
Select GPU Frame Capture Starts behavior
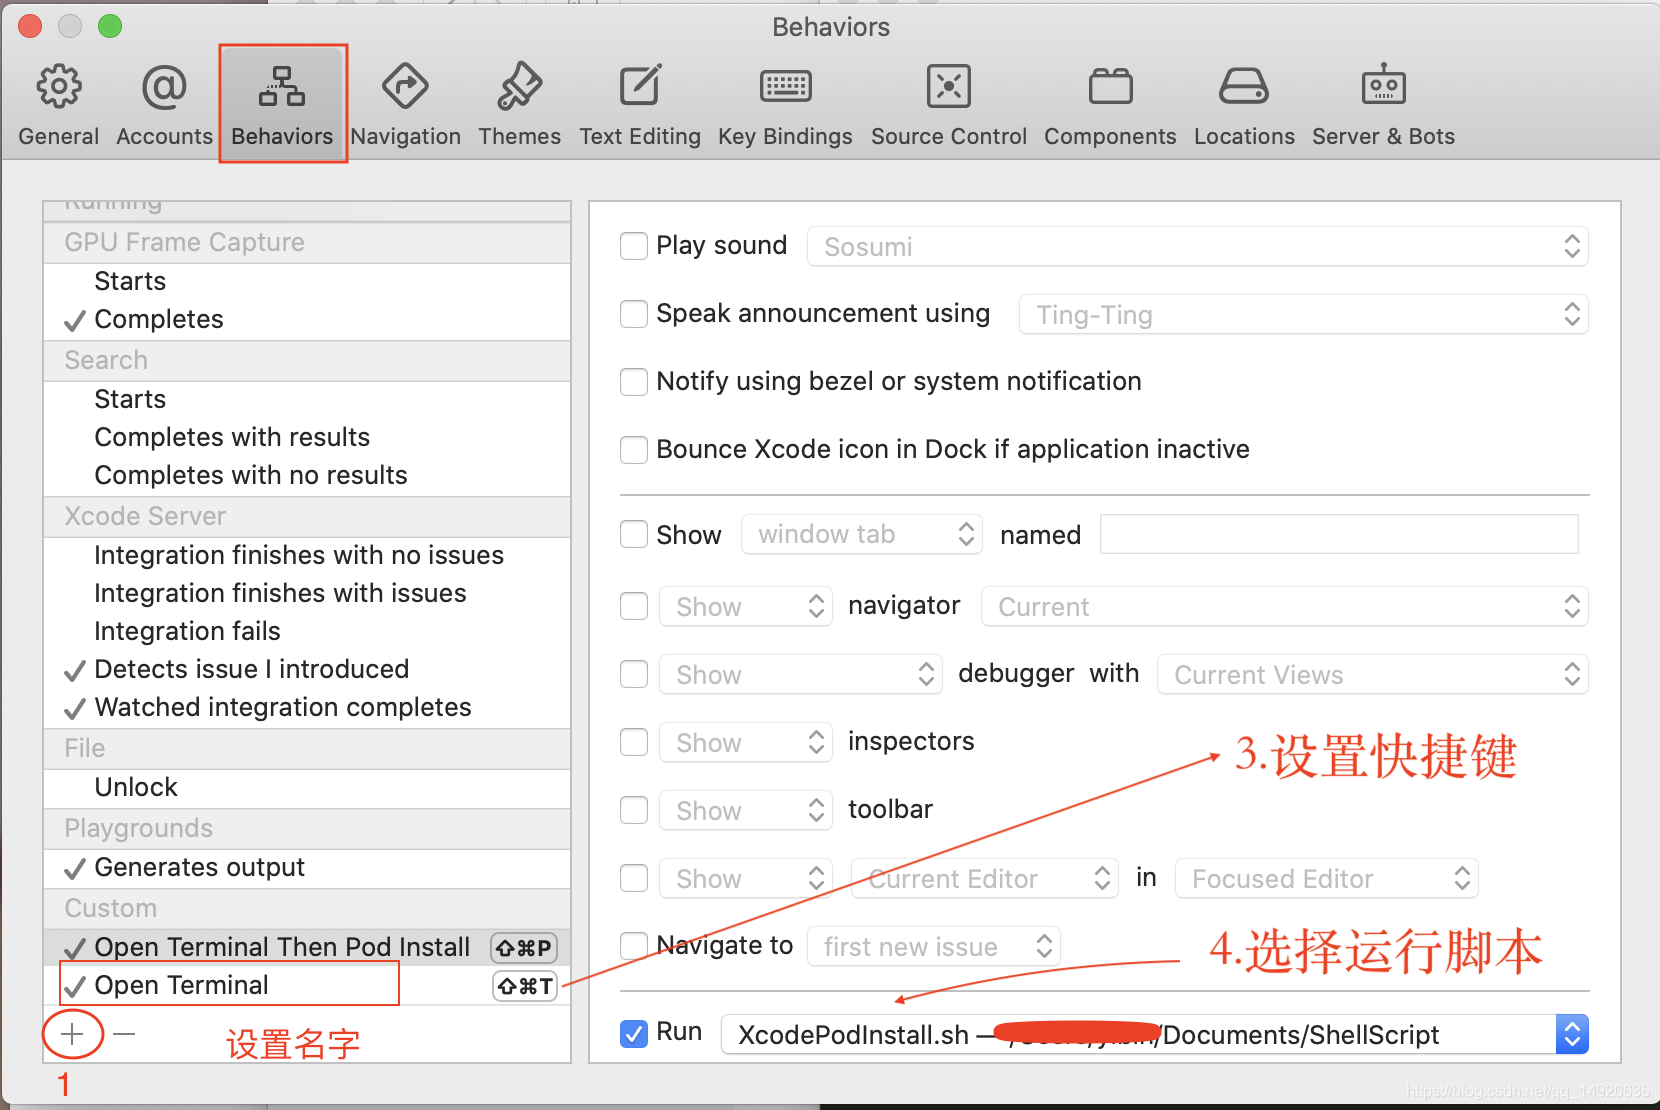tap(307, 282)
